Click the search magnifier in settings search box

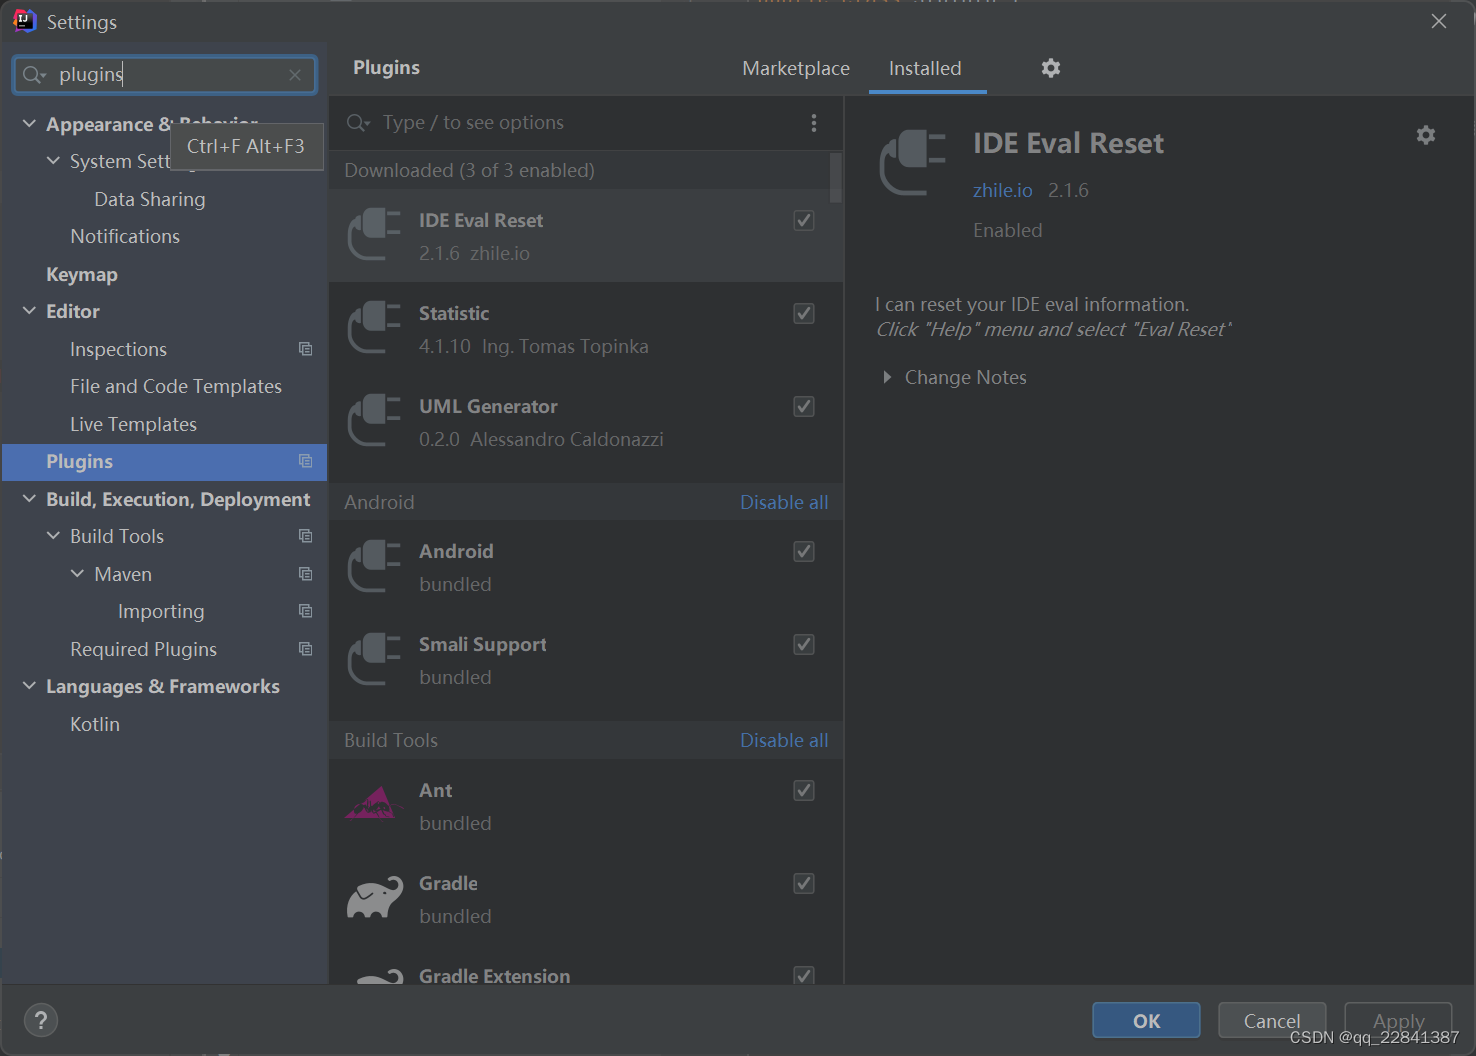click(x=34, y=75)
